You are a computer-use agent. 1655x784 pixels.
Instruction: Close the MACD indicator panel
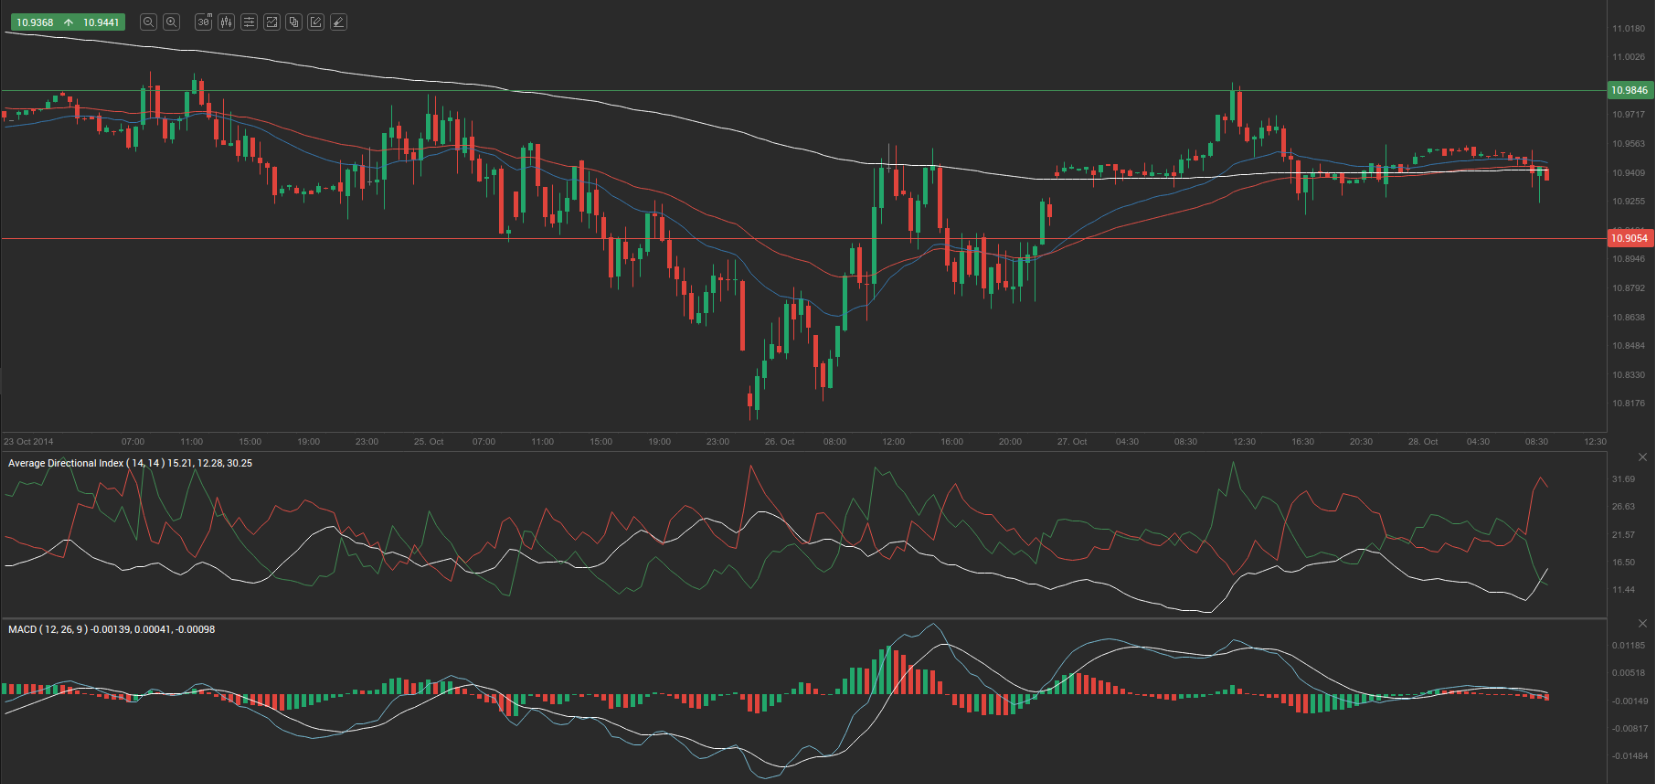1642,623
